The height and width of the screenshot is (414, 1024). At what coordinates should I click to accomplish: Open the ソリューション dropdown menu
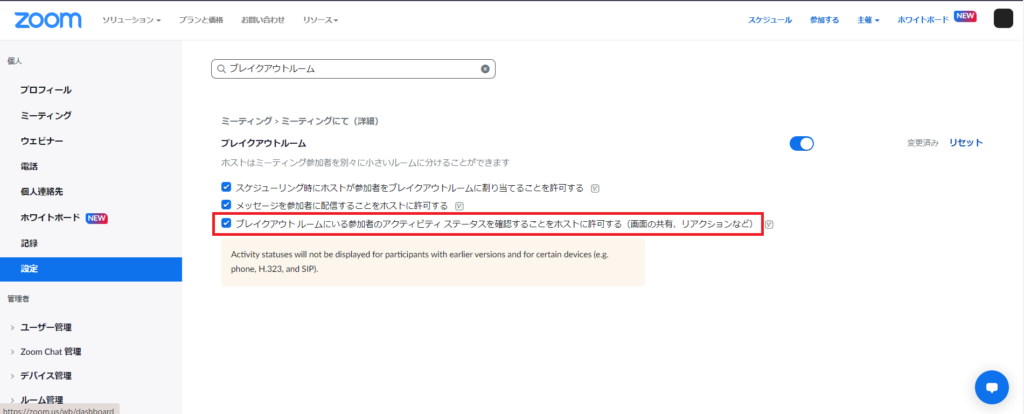[131, 20]
